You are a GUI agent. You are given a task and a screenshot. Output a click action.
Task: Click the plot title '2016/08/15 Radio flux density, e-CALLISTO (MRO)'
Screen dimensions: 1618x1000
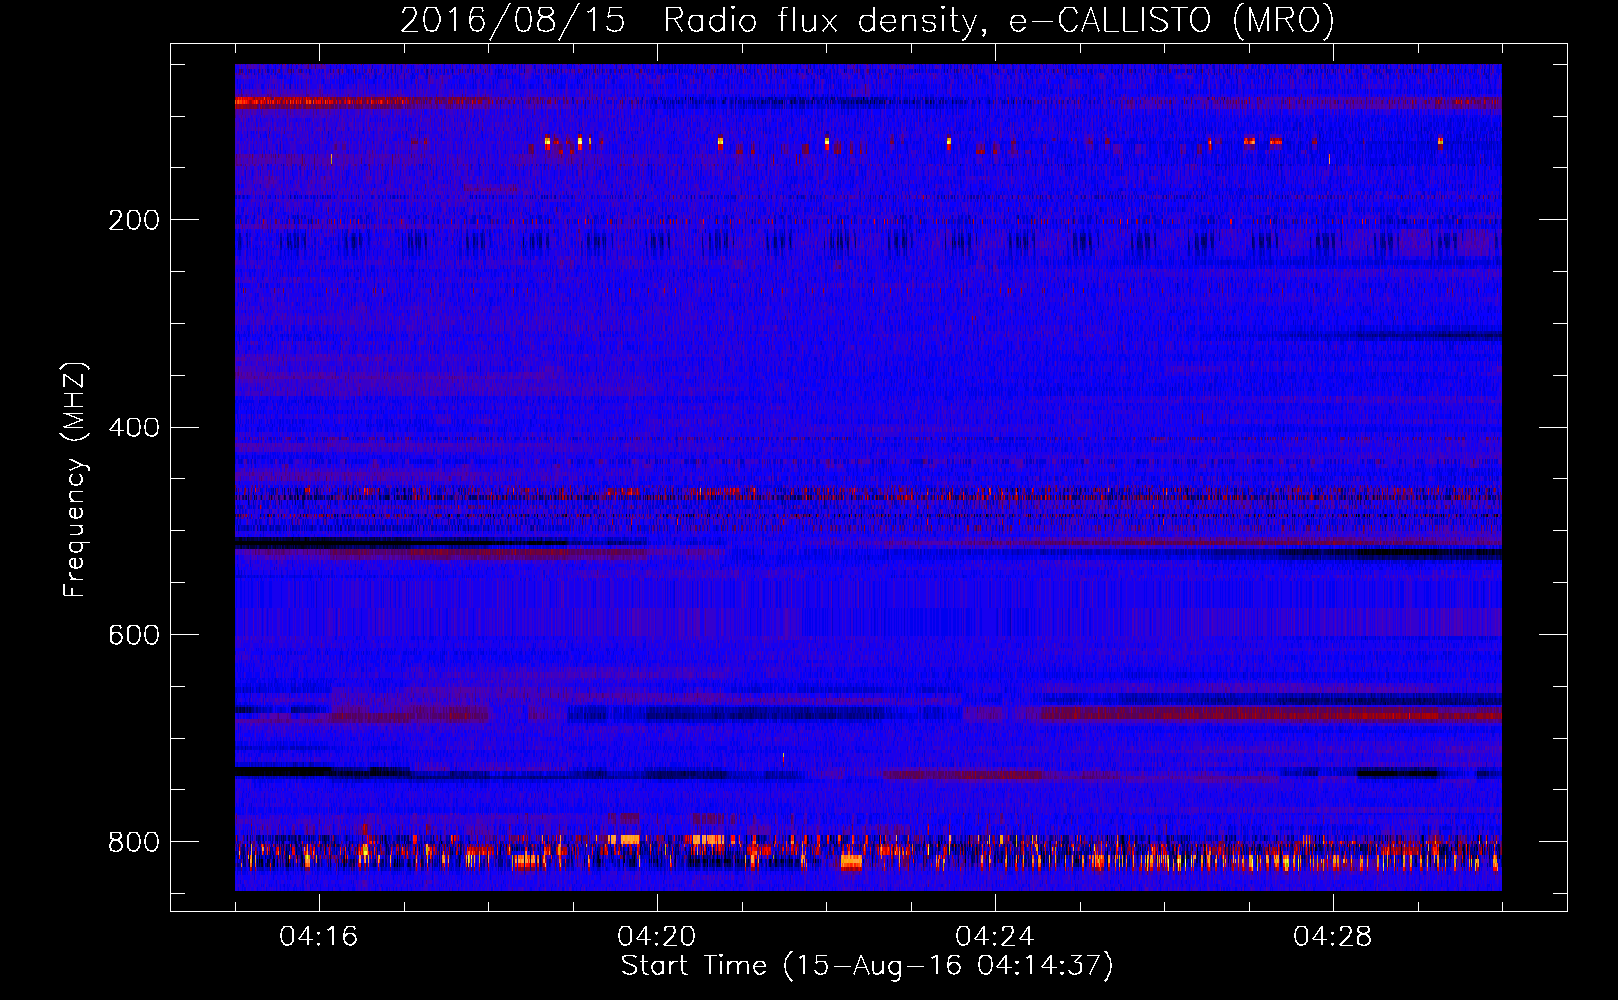point(867,20)
